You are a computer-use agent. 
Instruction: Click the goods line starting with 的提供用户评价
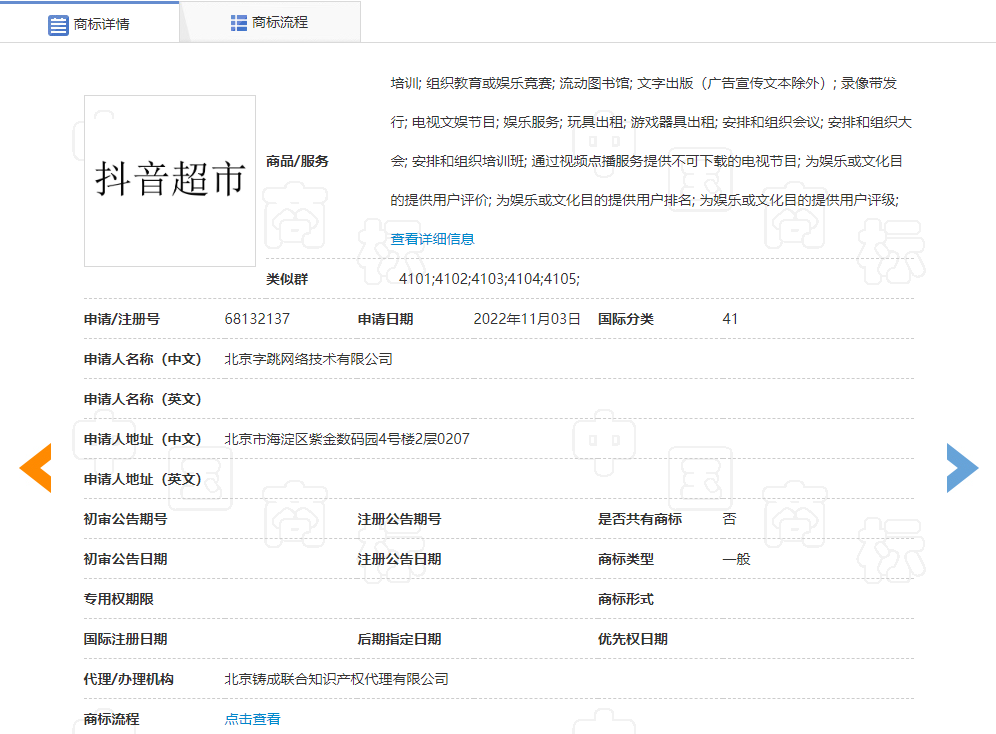(x=645, y=200)
